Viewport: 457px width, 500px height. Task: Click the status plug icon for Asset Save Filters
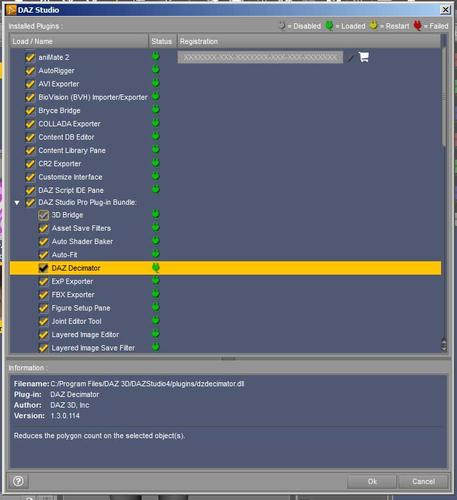click(156, 228)
